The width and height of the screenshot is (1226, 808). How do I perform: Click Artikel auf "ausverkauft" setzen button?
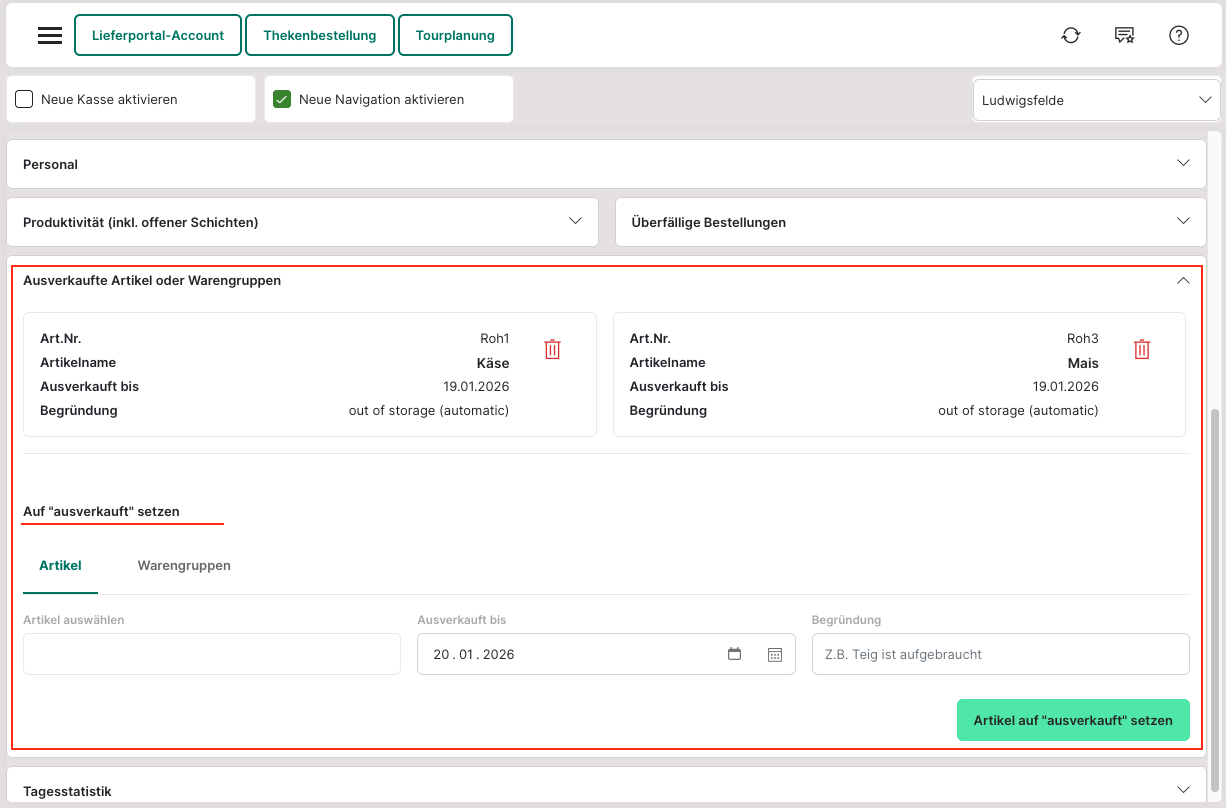coord(1073,720)
